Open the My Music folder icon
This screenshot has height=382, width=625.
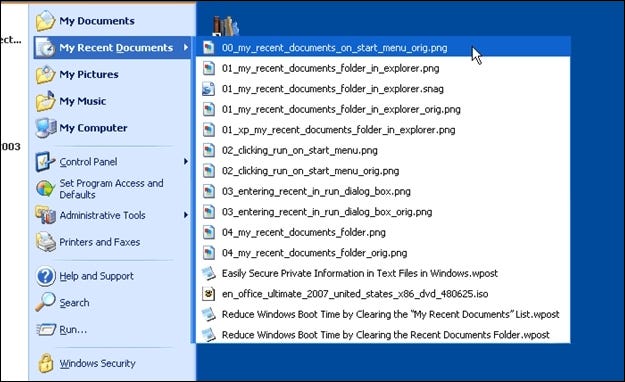[45, 101]
